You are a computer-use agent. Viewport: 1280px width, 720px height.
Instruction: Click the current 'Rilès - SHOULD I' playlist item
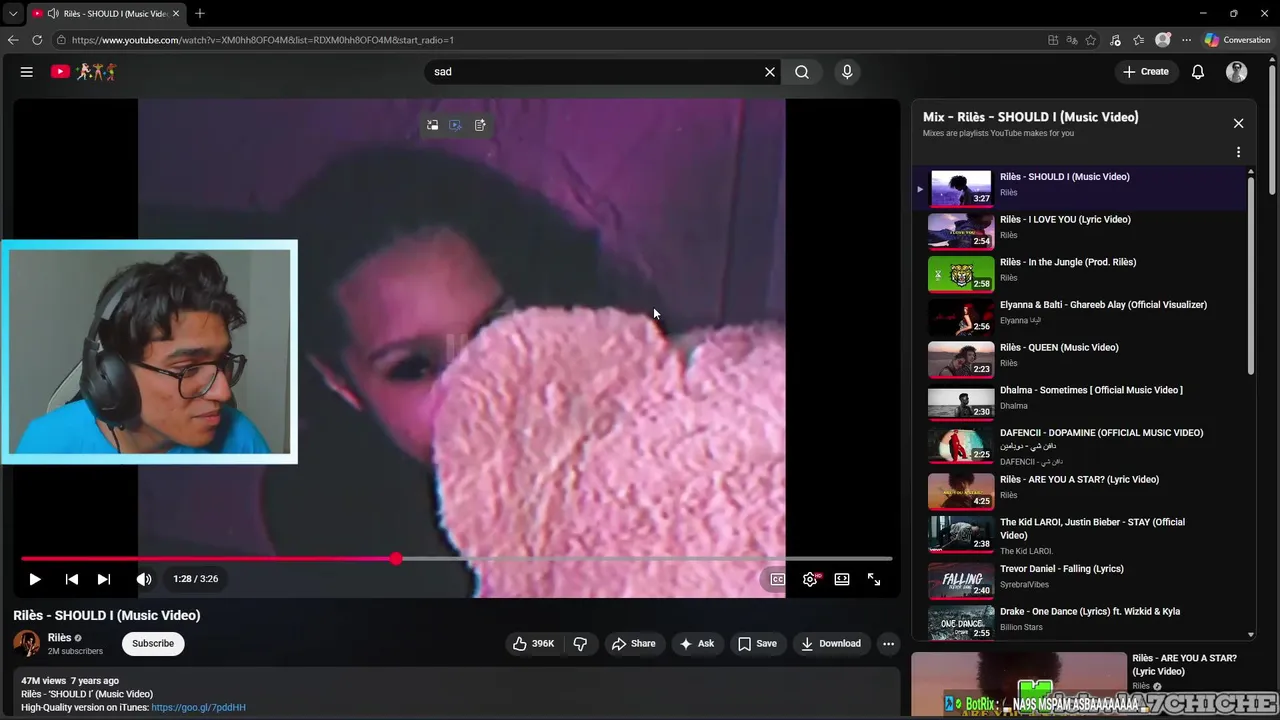tap(1080, 188)
